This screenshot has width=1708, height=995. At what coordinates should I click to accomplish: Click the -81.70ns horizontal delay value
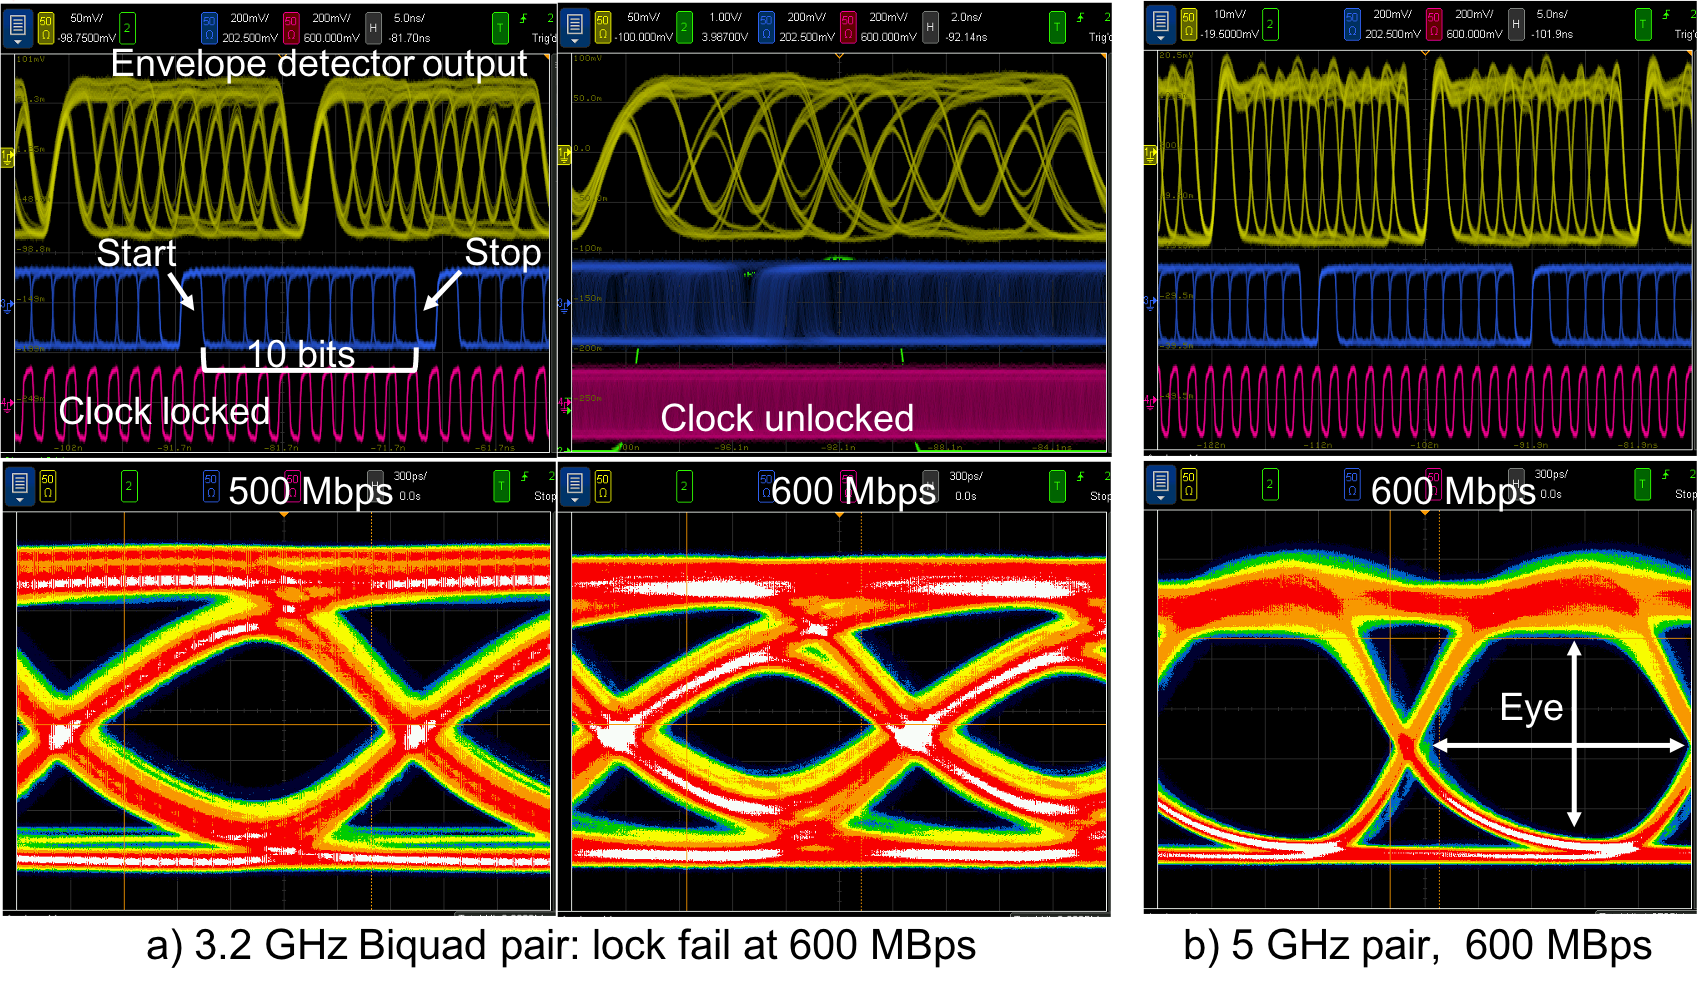(409, 38)
